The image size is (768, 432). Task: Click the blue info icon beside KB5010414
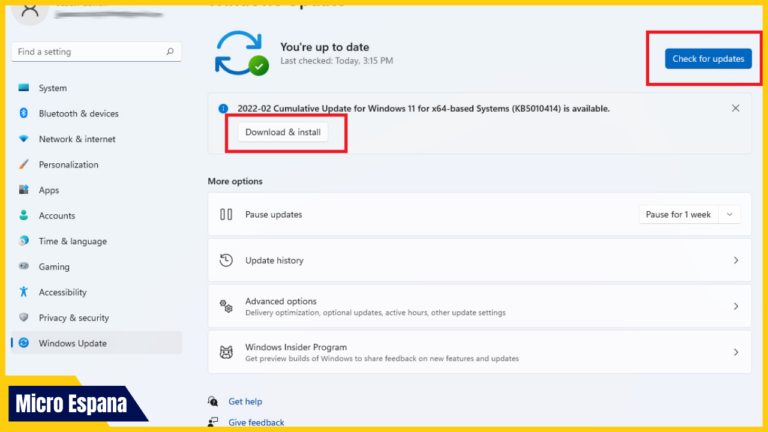point(223,108)
